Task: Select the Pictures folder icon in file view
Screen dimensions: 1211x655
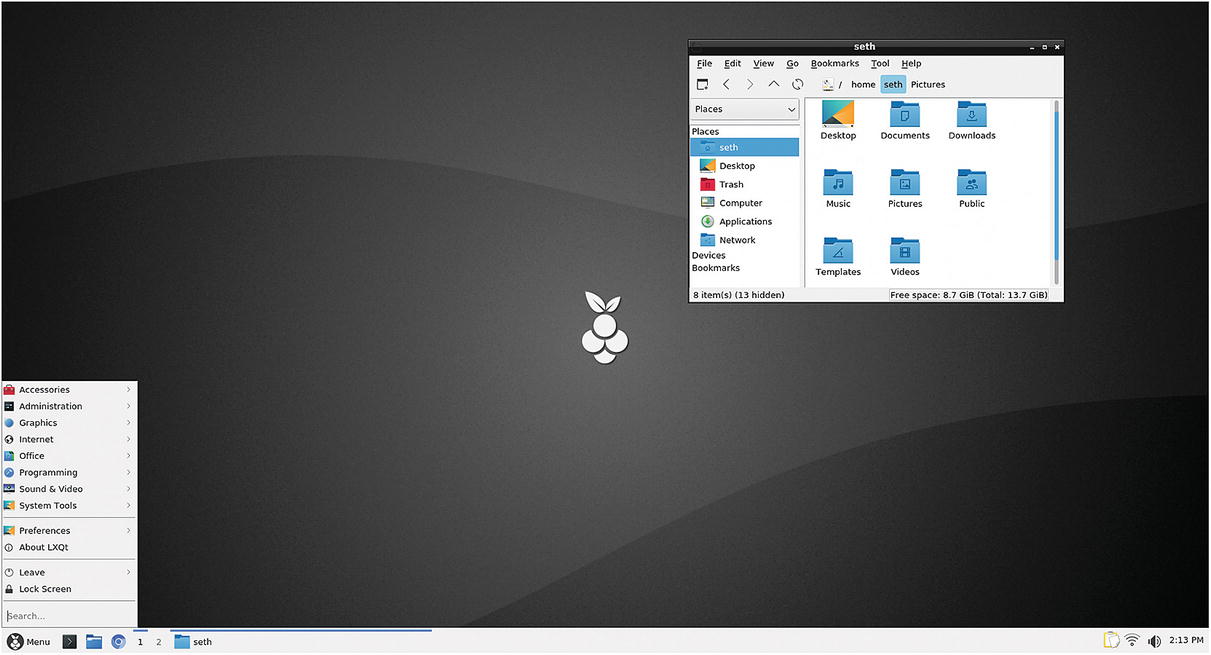Action: tap(905, 189)
